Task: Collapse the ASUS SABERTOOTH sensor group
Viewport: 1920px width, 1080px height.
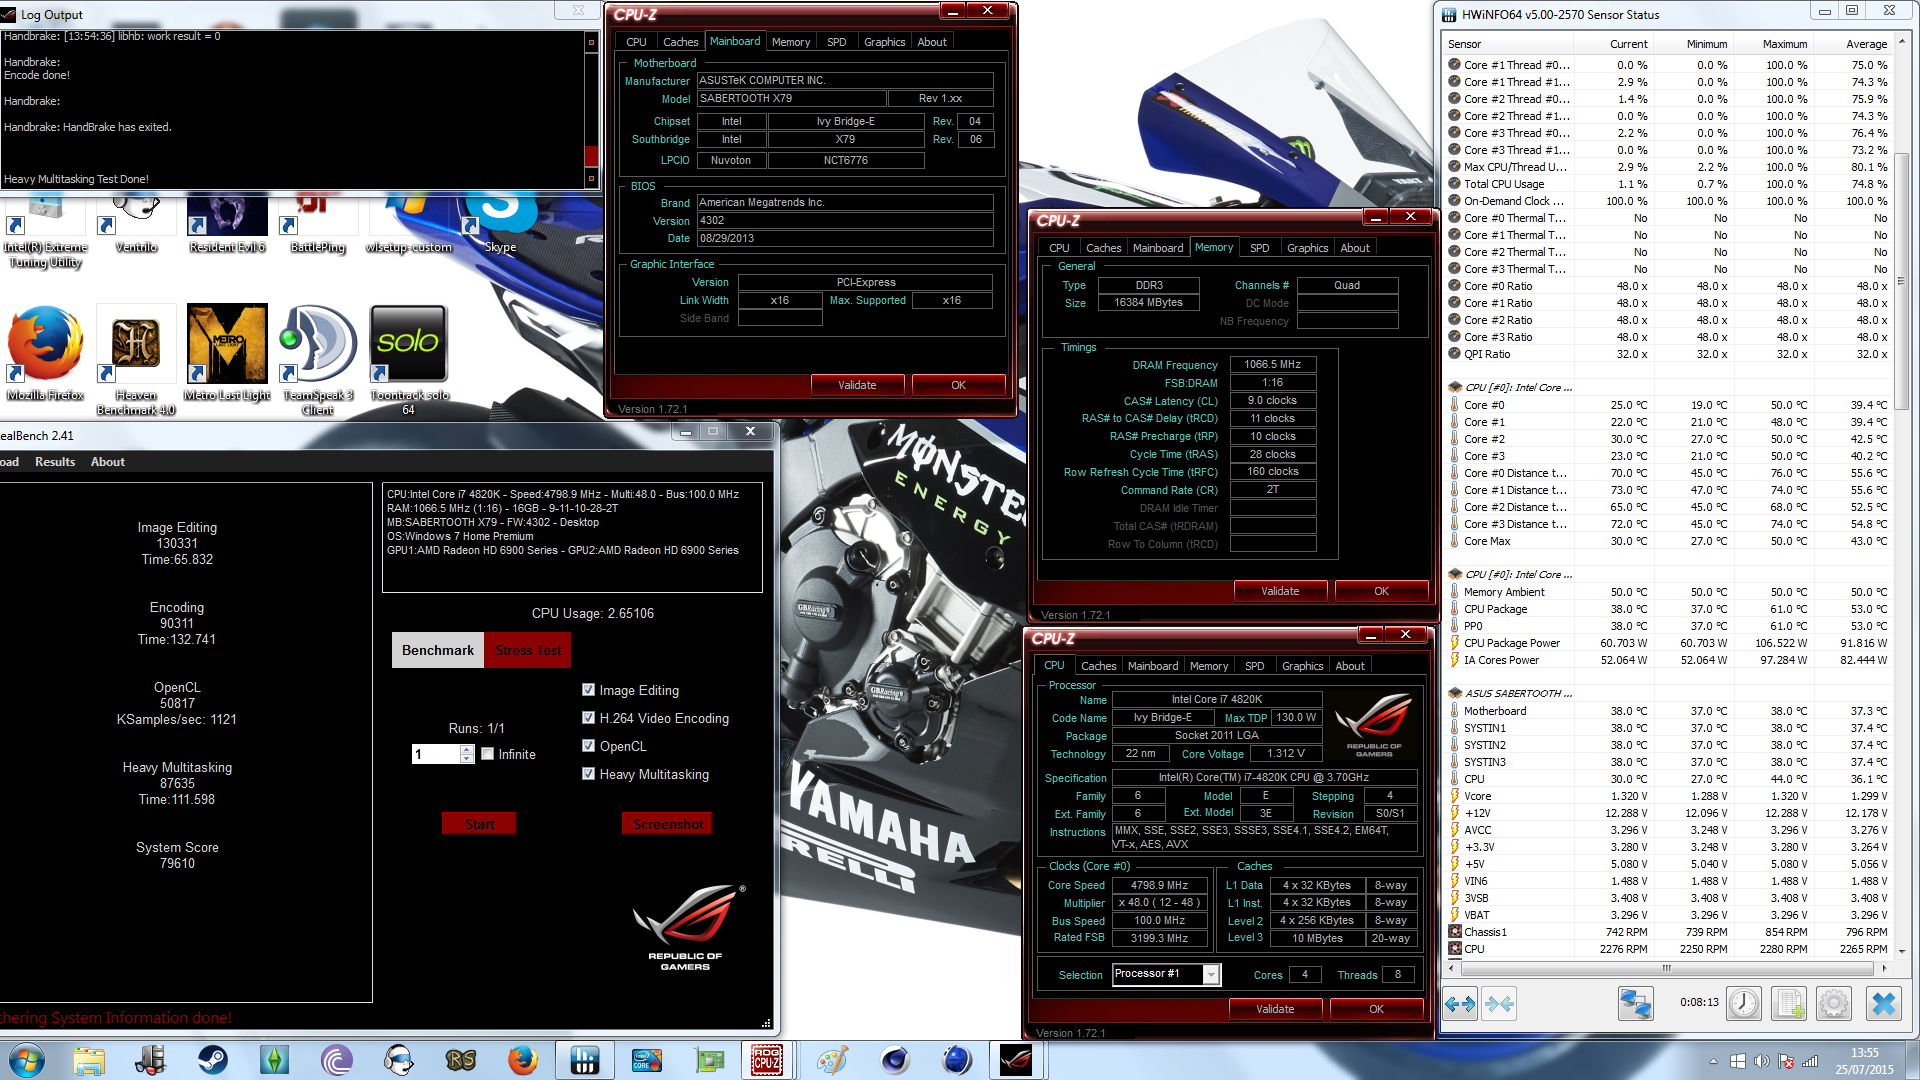Action: point(1455,693)
